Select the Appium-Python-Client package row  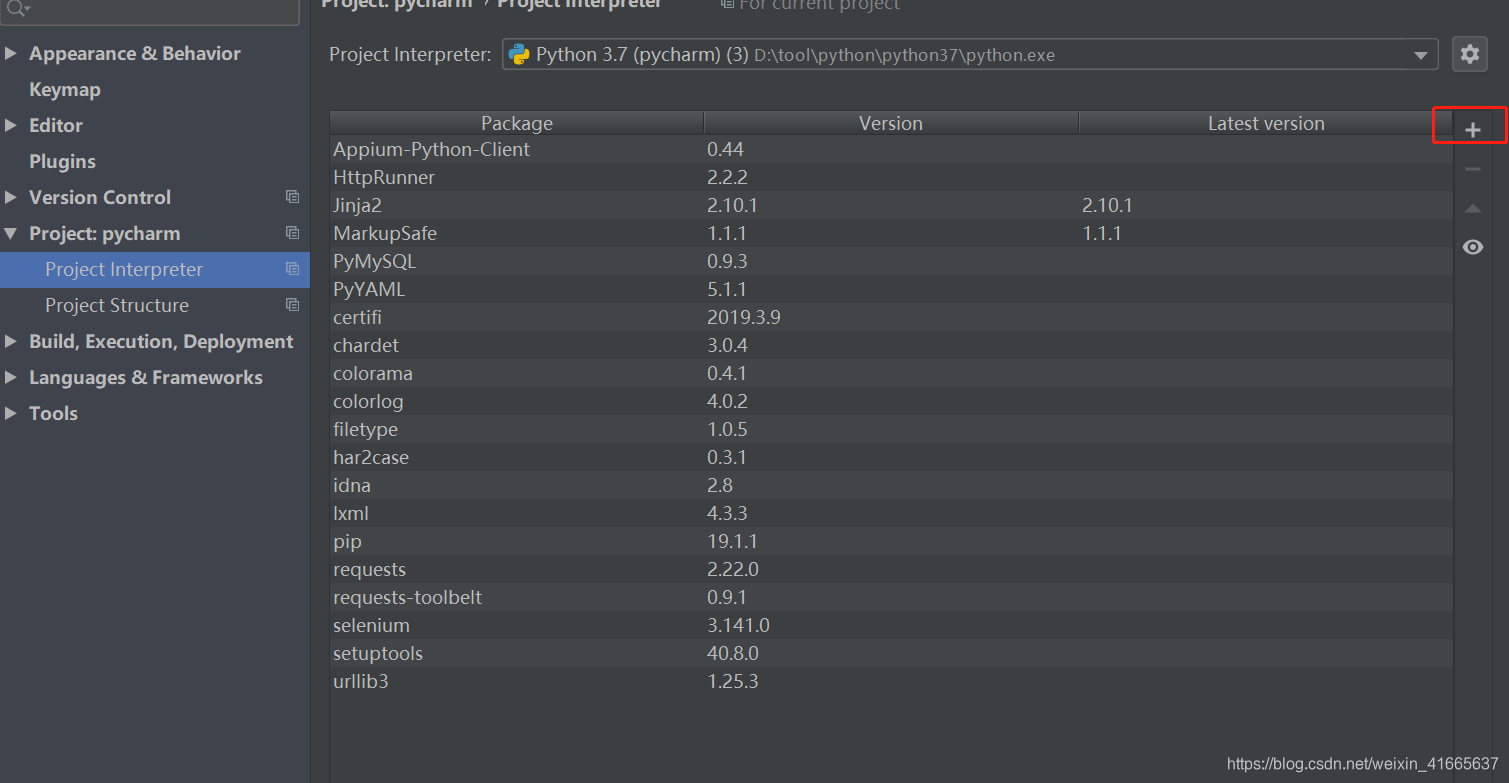click(x=892, y=149)
